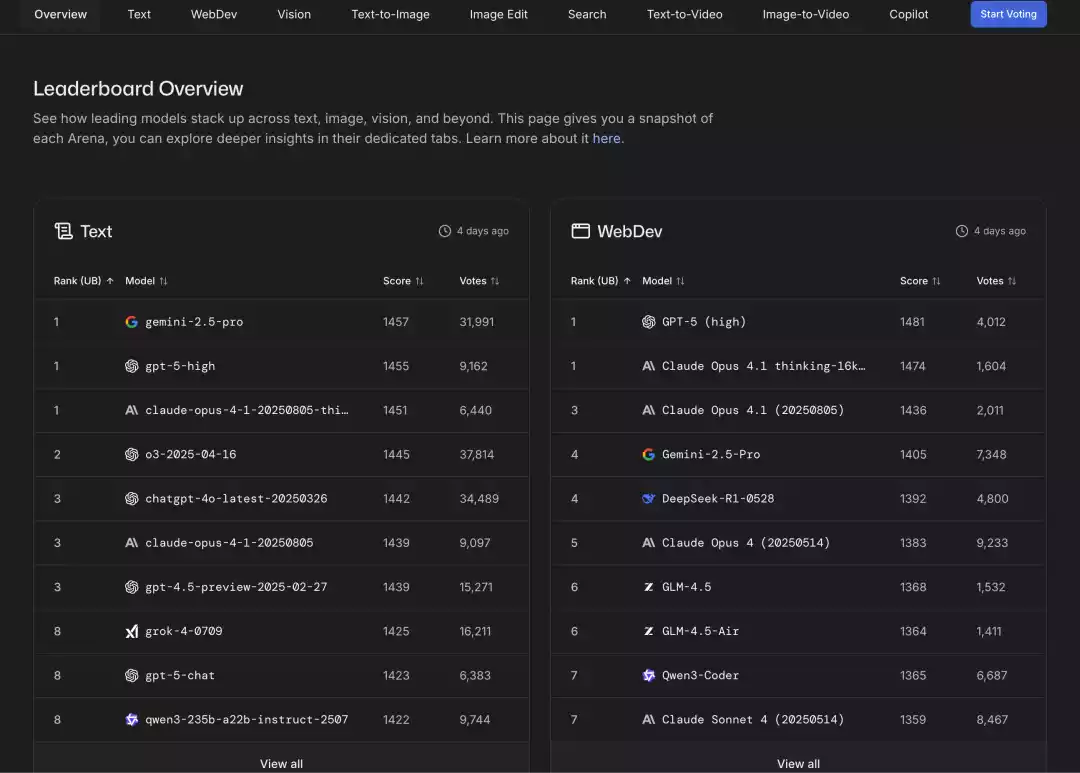Viewport: 1080px width, 773px height.
Task: Switch to the Text tab
Action: tap(139, 14)
